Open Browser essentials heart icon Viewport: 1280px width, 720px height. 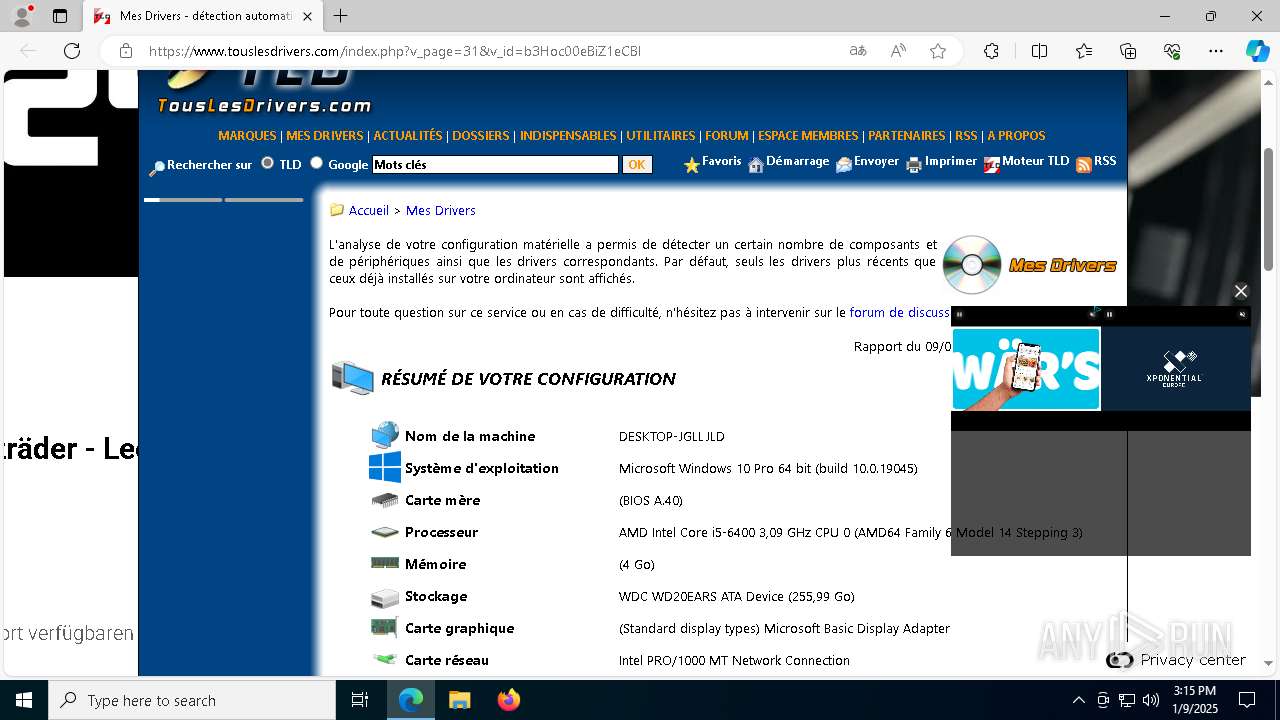(x=1172, y=51)
